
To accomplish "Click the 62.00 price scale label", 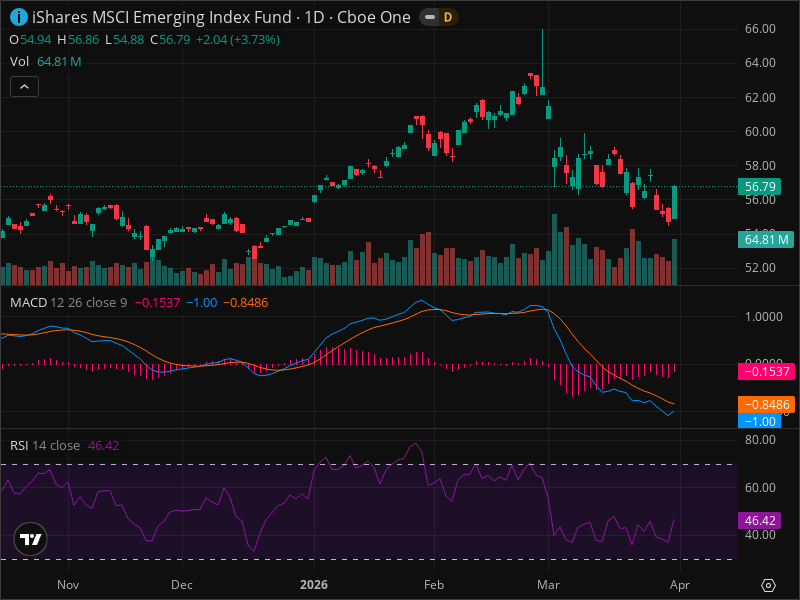I will pyautogui.click(x=760, y=97).
